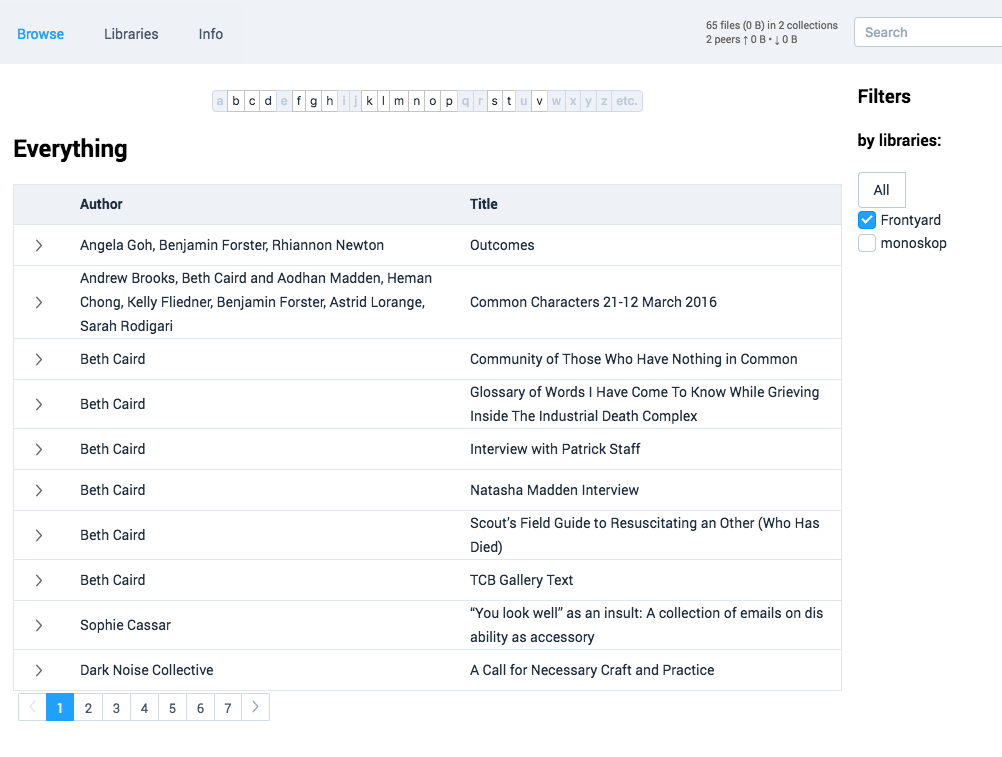Open 'Common Characters 21-12 March 2016' title
1002x757 pixels.
(x=593, y=302)
